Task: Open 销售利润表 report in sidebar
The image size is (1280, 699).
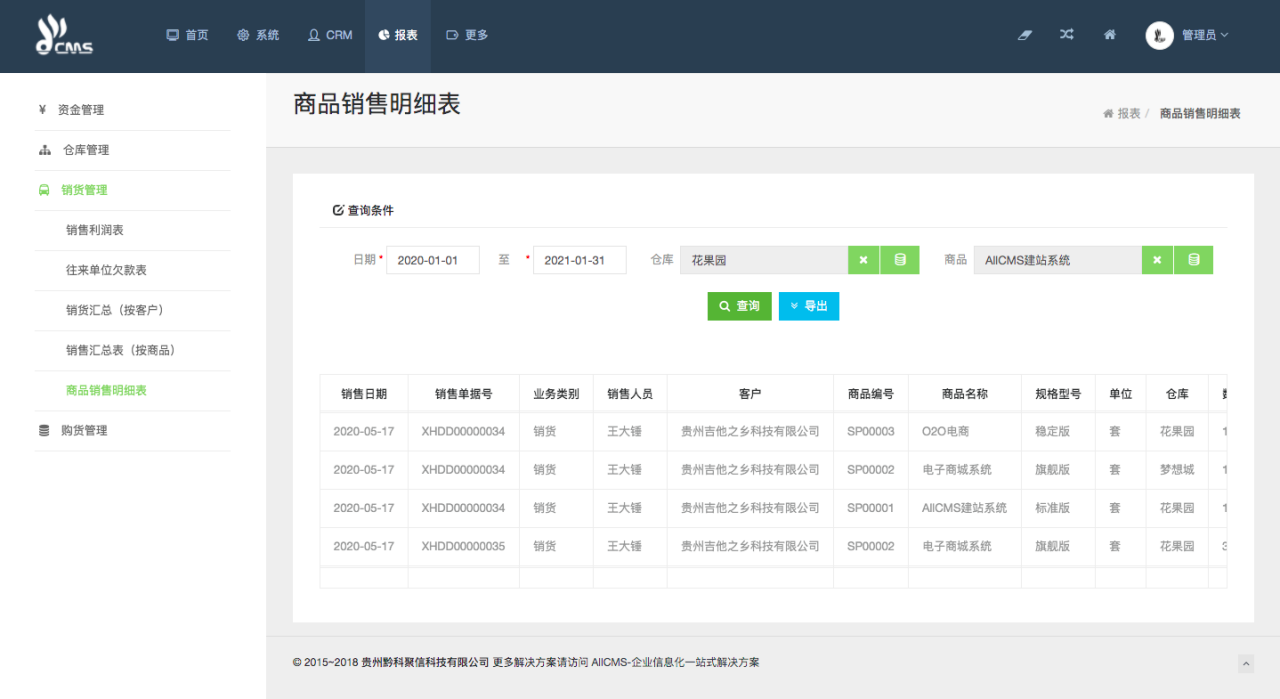Action: pyautogui.click(x=95, y=230)
